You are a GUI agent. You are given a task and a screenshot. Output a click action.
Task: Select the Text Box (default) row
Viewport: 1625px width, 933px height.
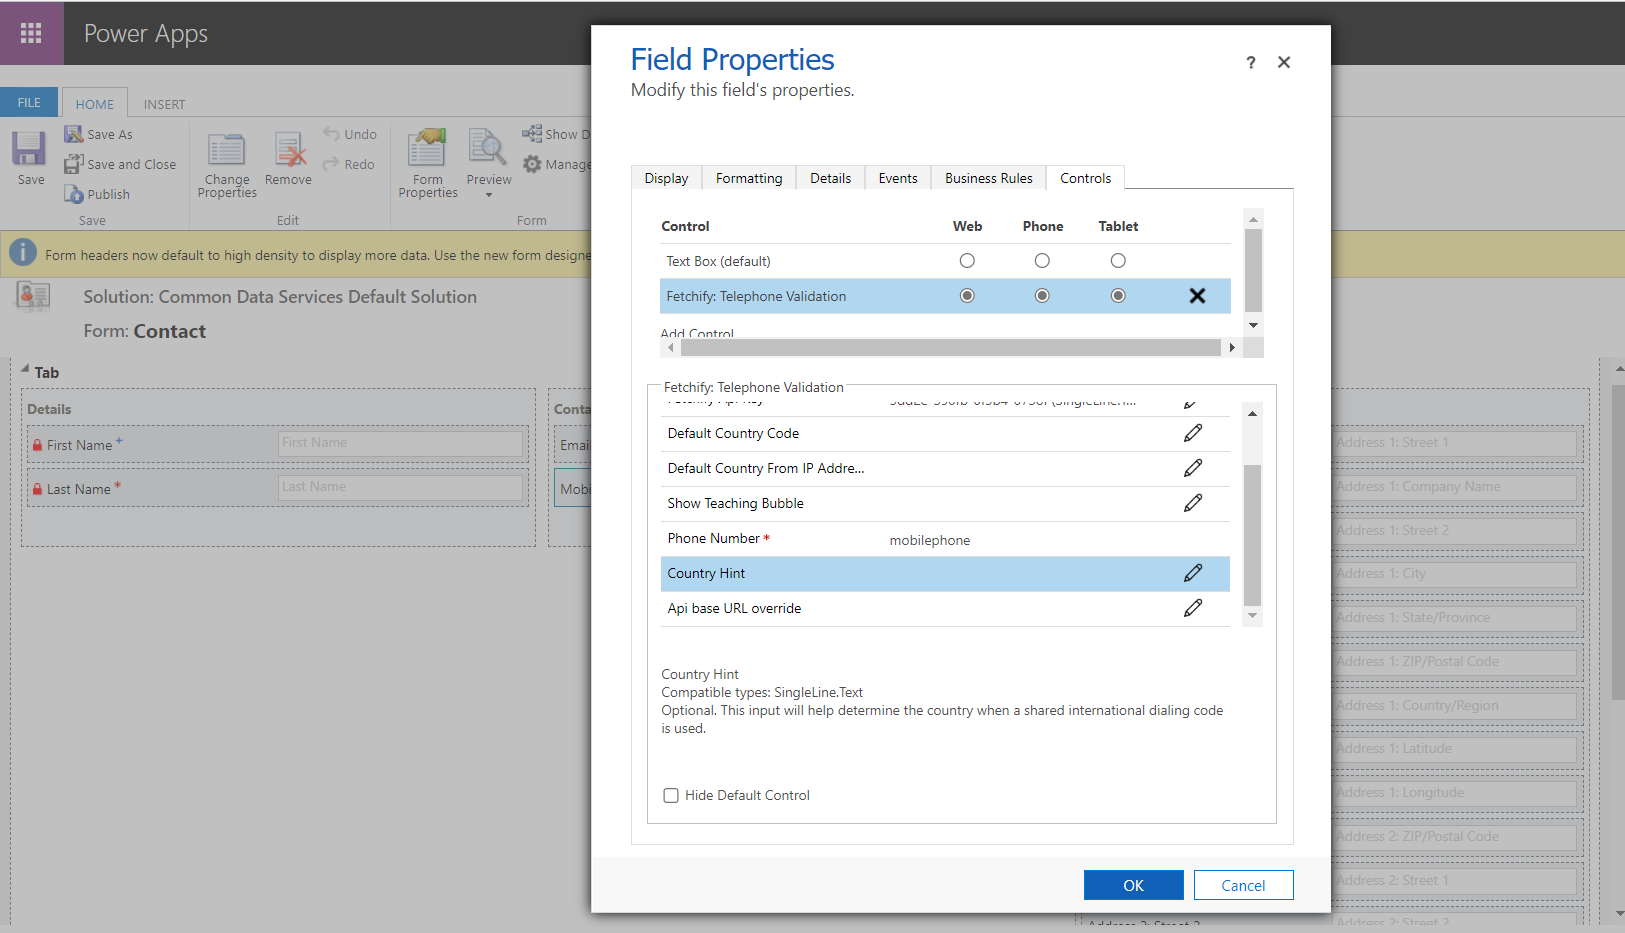[945, 261]
